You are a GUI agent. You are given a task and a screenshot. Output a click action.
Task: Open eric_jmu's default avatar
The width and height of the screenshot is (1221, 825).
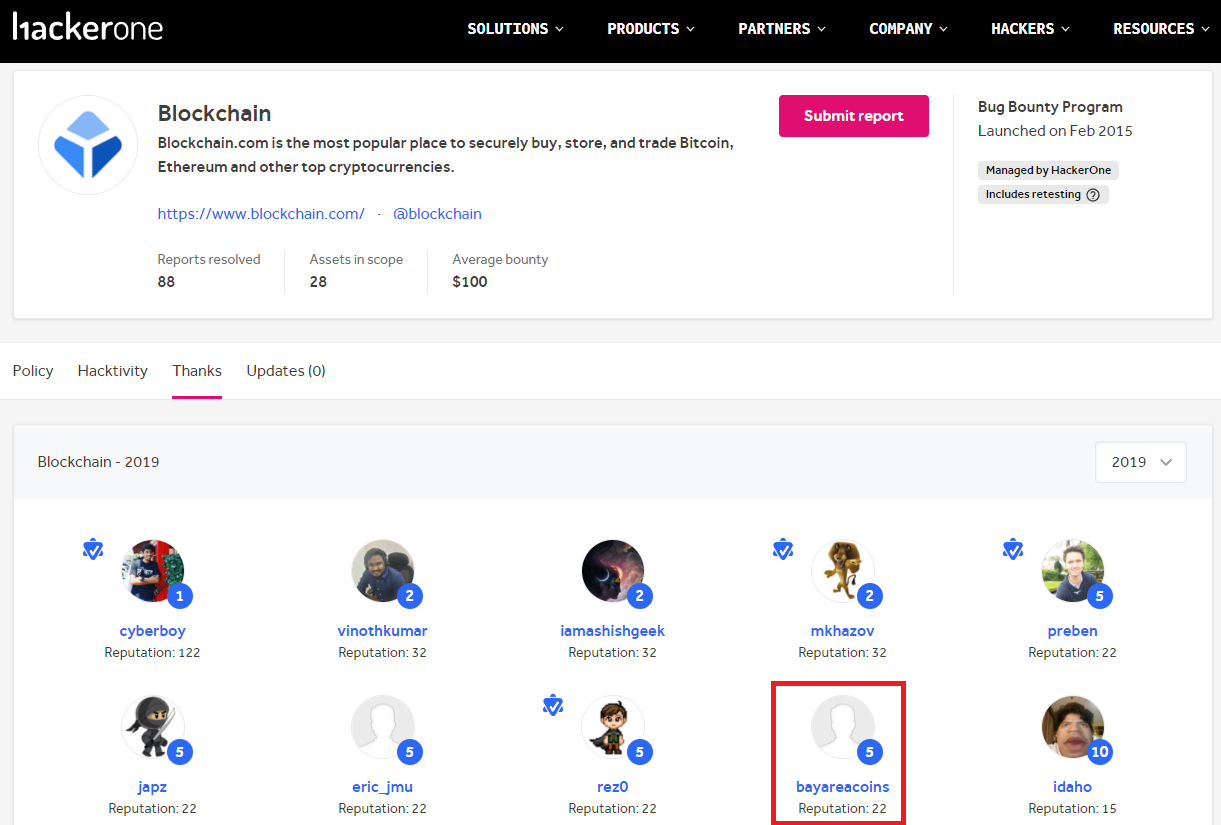[x=382, y=727]
